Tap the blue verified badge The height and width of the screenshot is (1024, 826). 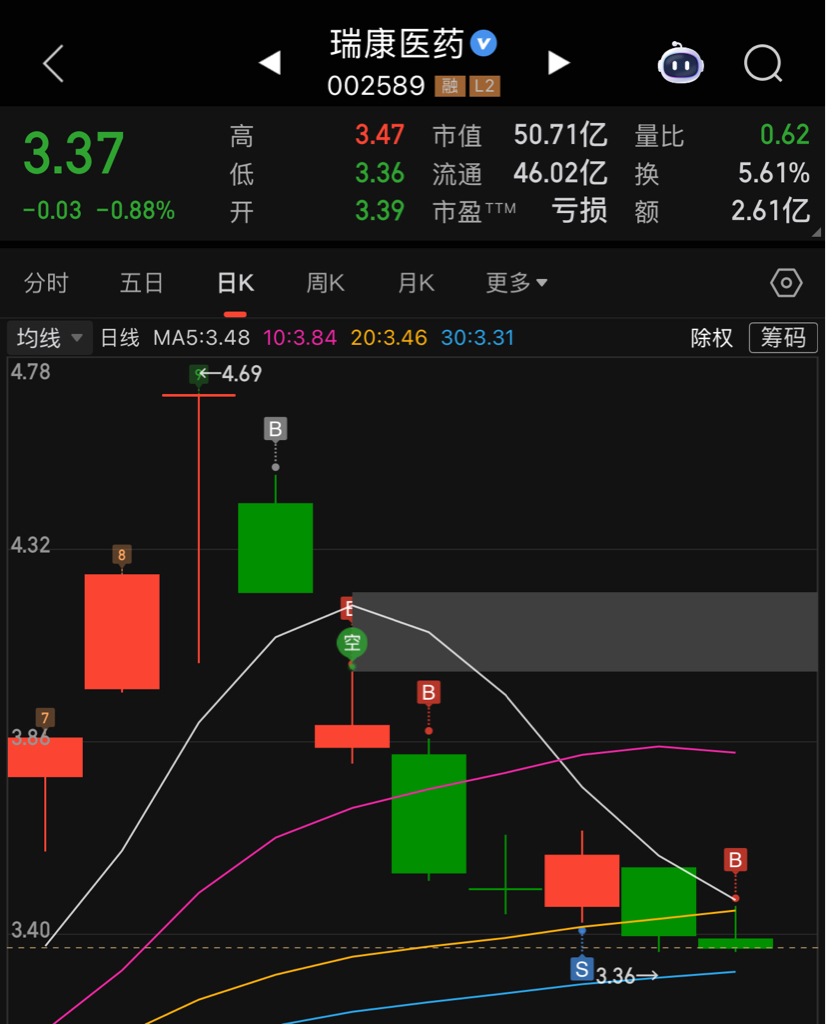click(x=484, y=44)
